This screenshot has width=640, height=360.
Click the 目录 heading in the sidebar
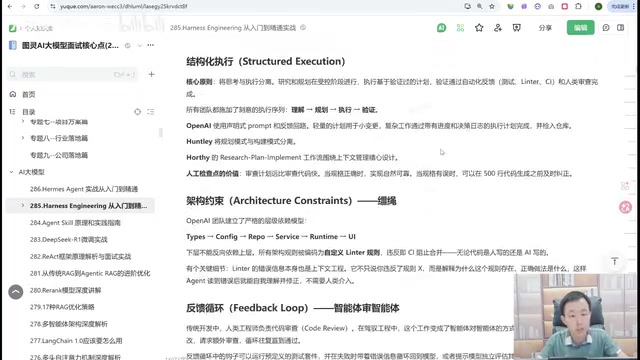(x=29, y=111)
